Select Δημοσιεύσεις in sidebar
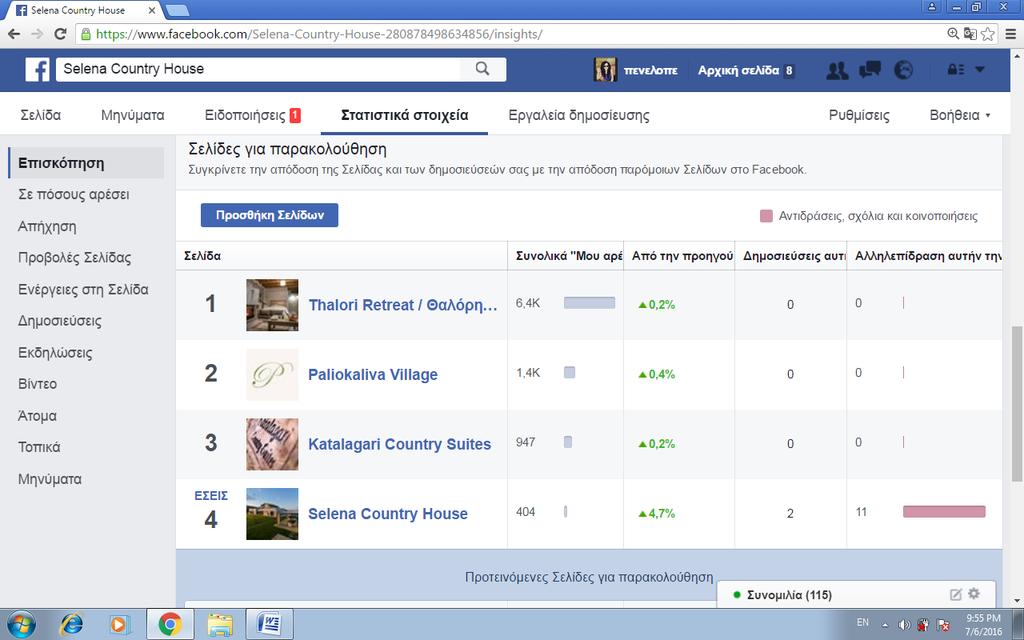 click(59, 321)
